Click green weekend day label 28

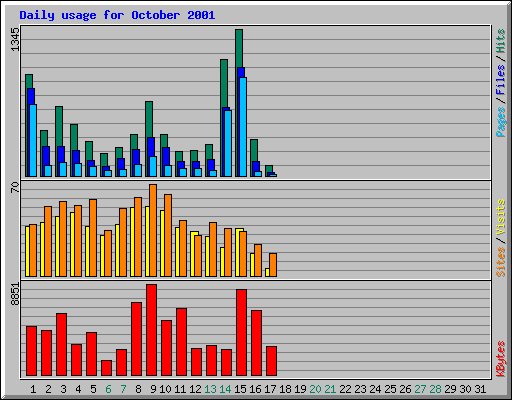point(435,389)
